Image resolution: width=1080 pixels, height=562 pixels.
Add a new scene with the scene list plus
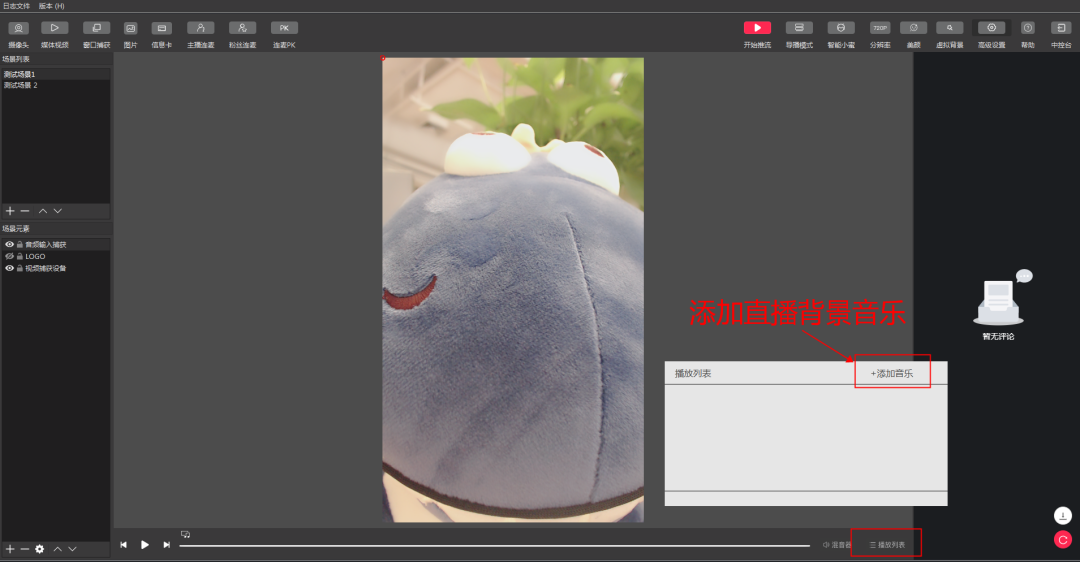click(10, 211)
